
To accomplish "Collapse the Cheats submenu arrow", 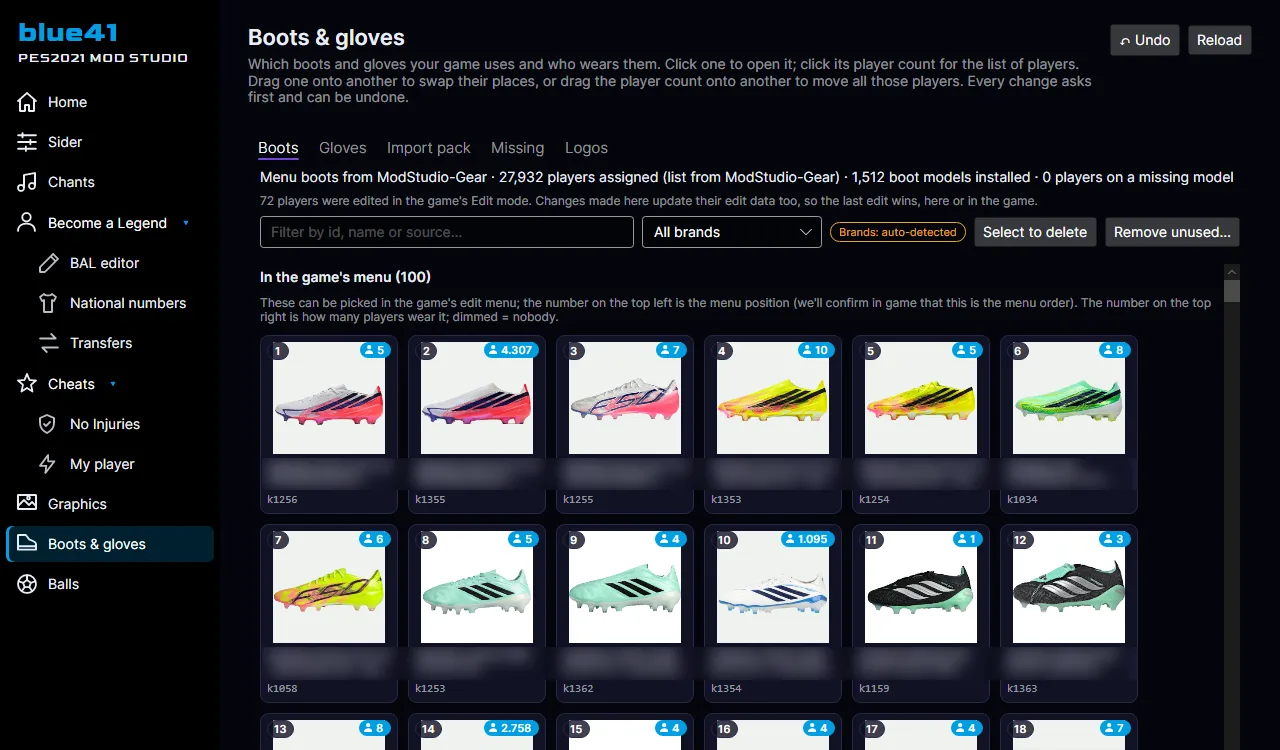I will pos(113,384).
